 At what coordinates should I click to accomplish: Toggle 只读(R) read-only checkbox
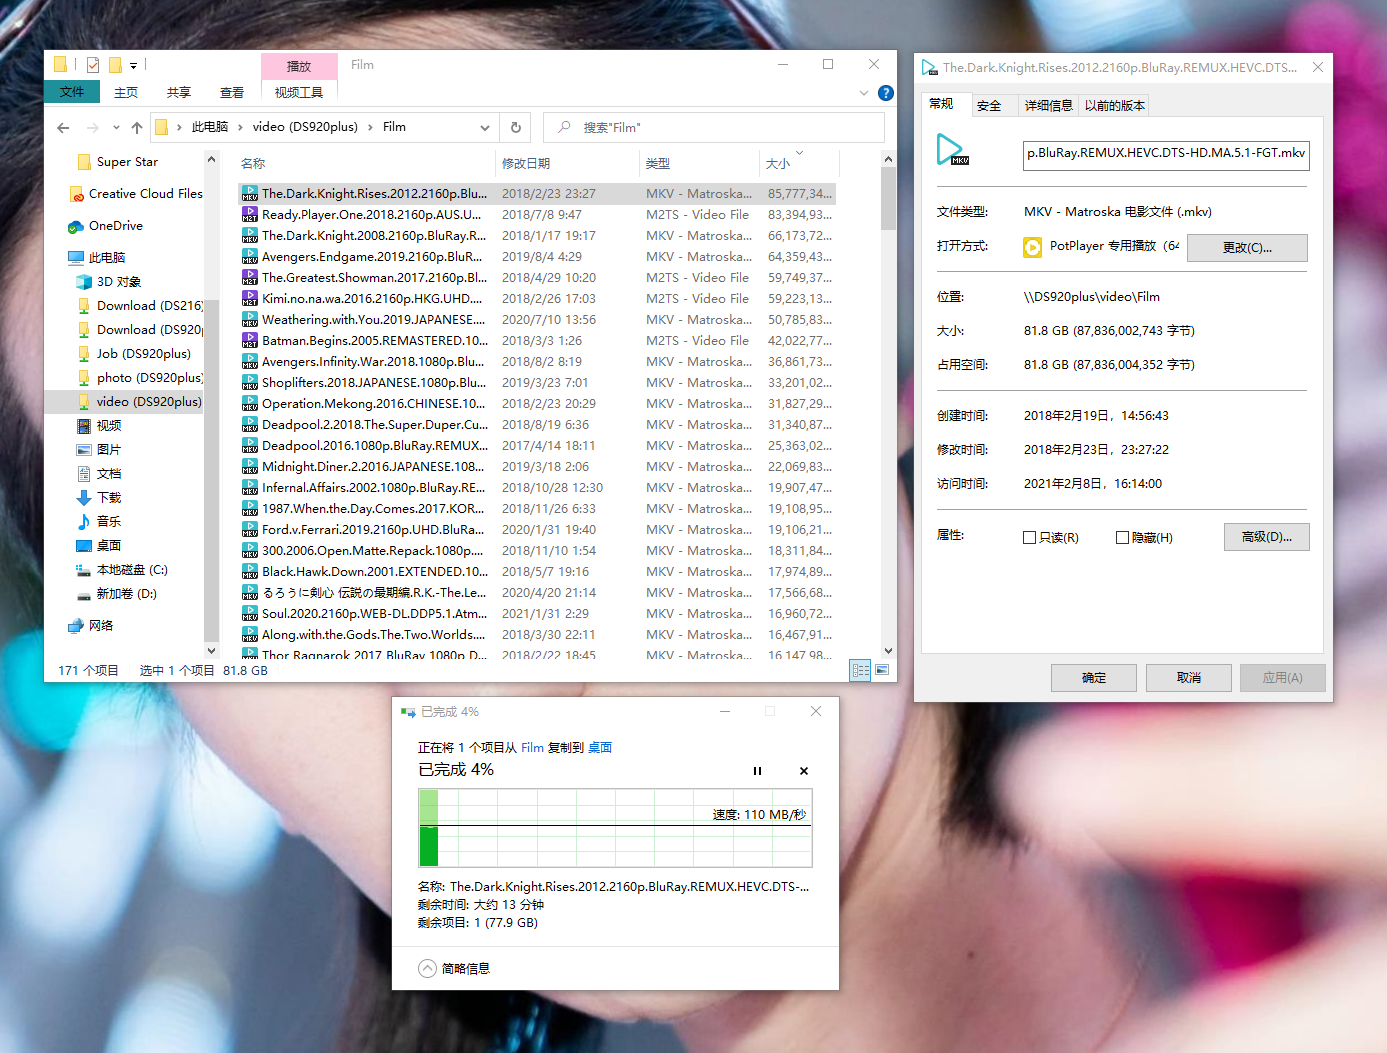[1029, 538]
